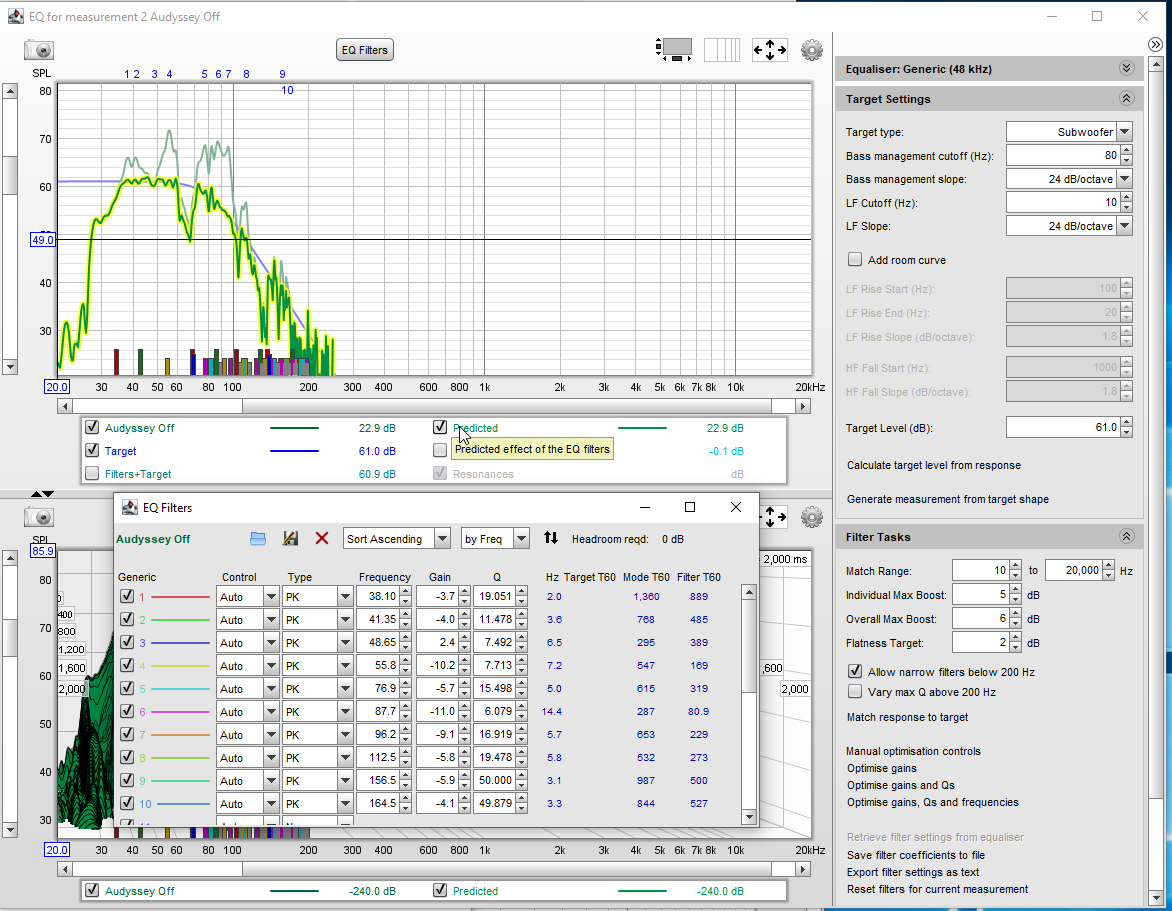Click Save filter coefficients to file
Image resolution: width=1172 pixels, height=911 pixels.
[916, 855]
